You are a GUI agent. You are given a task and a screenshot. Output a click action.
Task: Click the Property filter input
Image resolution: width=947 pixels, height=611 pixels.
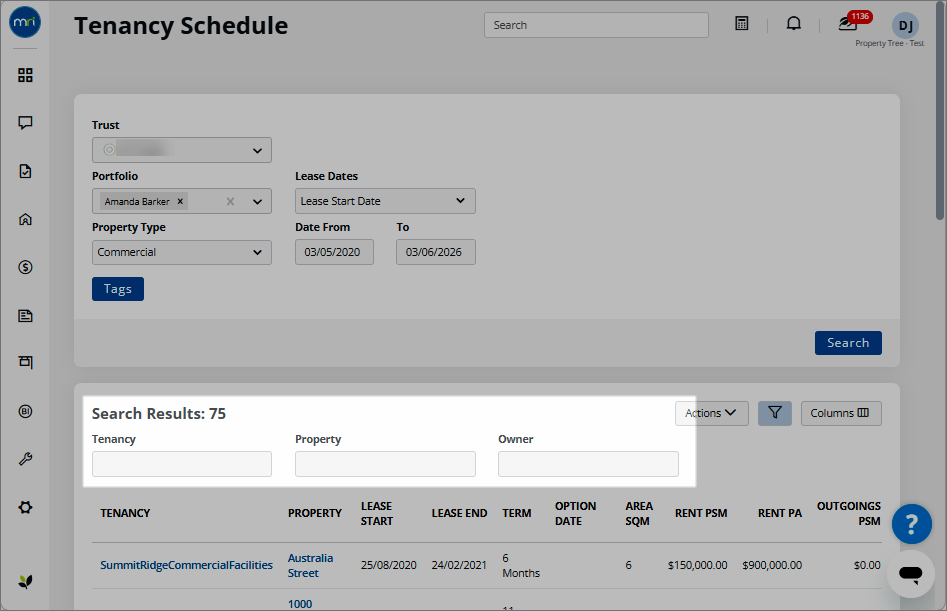click(x=385, y=464)
